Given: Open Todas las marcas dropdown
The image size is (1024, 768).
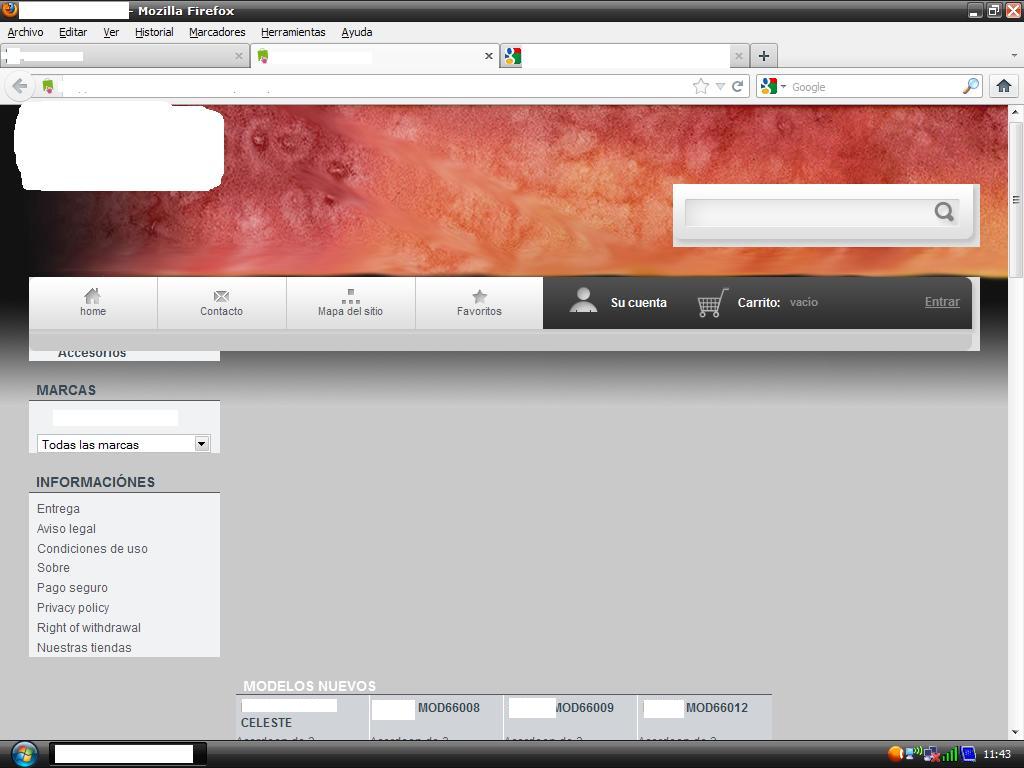Looking at the screenshot, I should click(123, 444).
